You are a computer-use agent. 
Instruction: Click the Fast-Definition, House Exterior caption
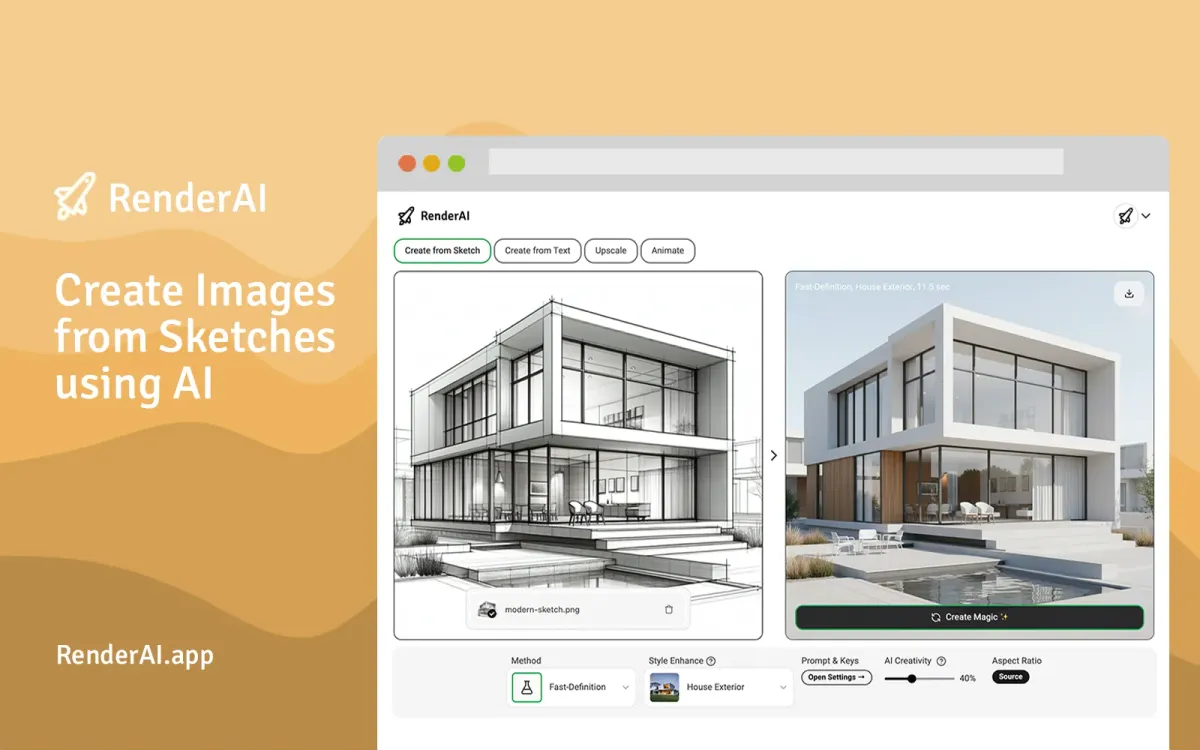tap(872, 288)
